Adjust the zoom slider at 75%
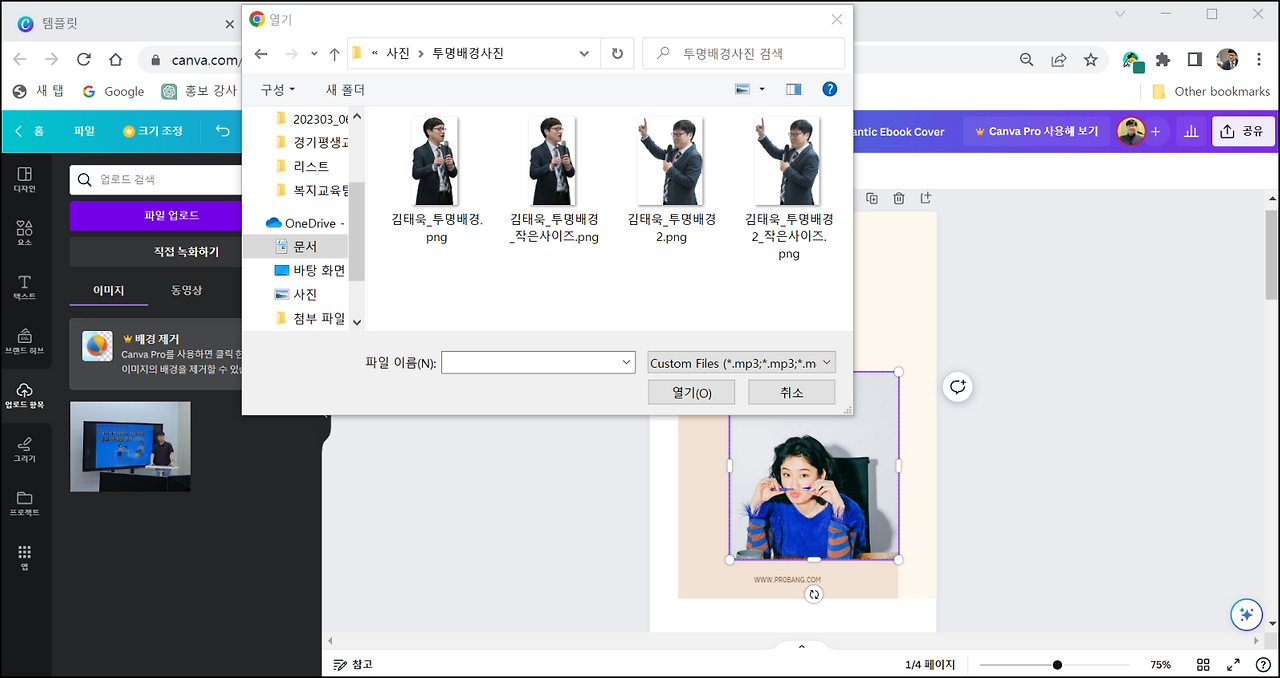Viewport: 1280px width, 678px height. pos(1056,664)
